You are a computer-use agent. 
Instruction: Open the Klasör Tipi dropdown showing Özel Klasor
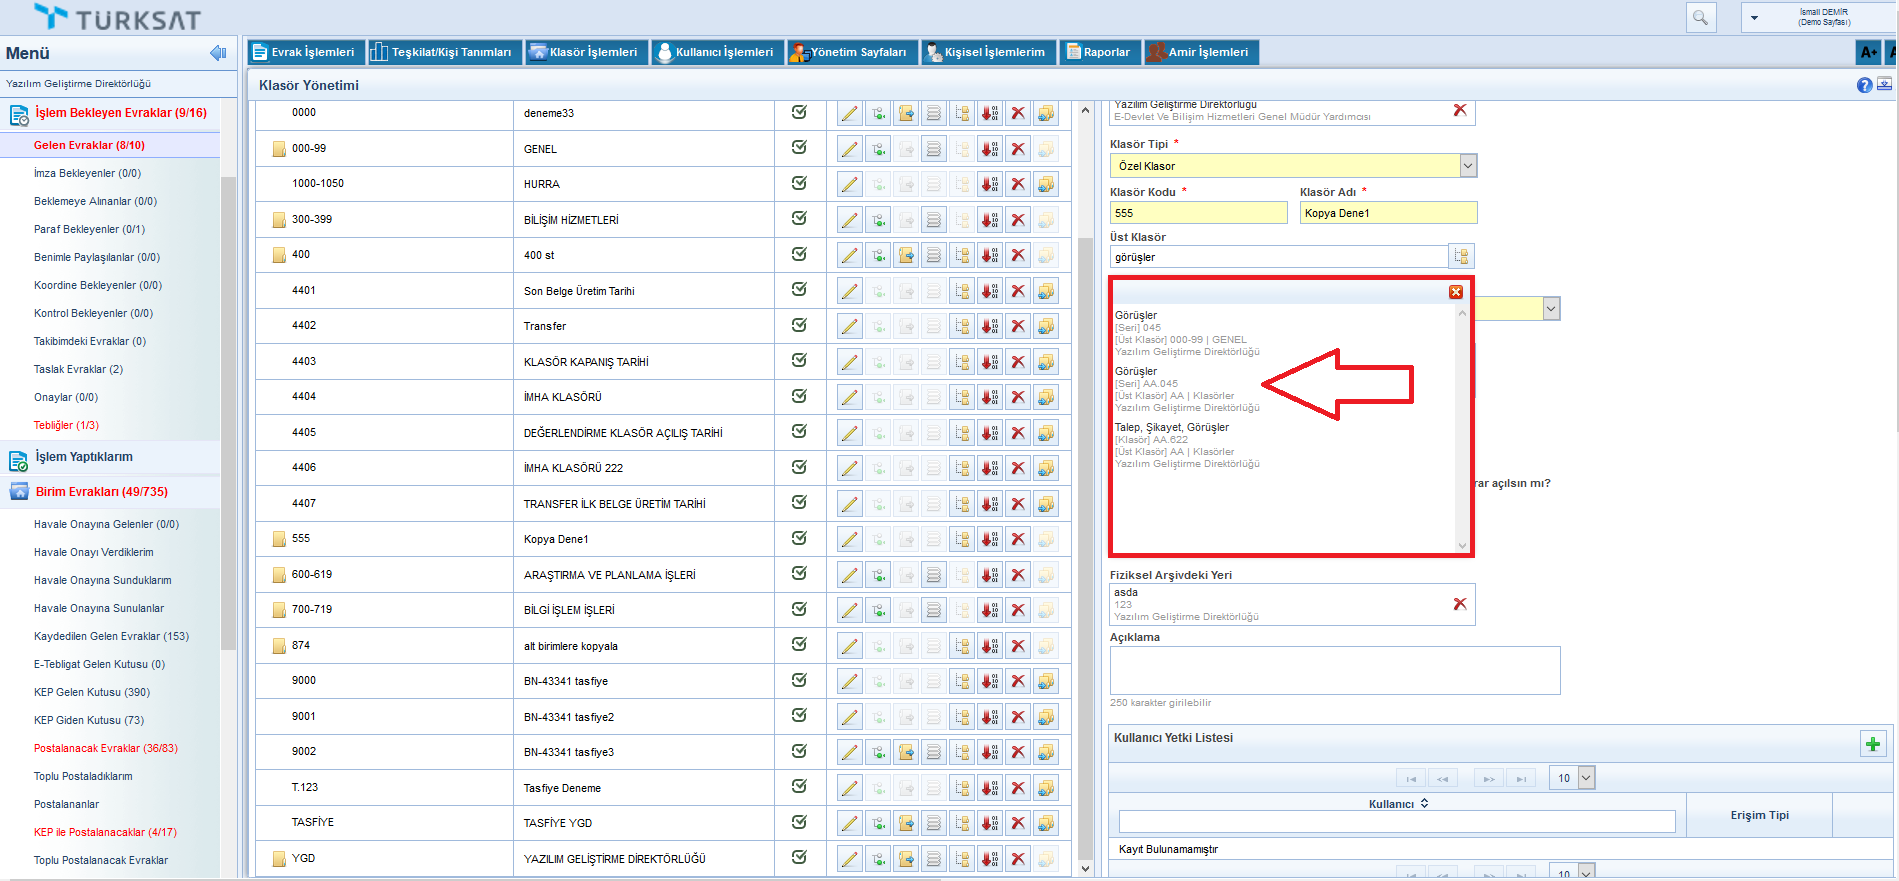tap(1467, 166)
